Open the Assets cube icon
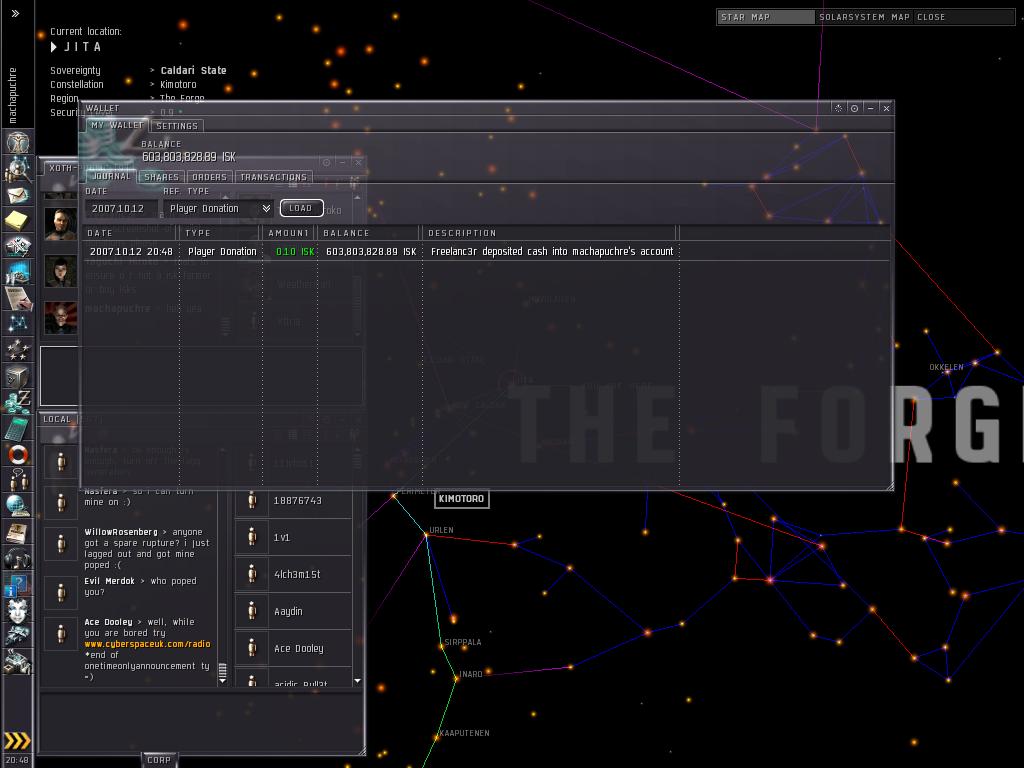This screenshot has width=1024, height=768. tap(18, 376)
